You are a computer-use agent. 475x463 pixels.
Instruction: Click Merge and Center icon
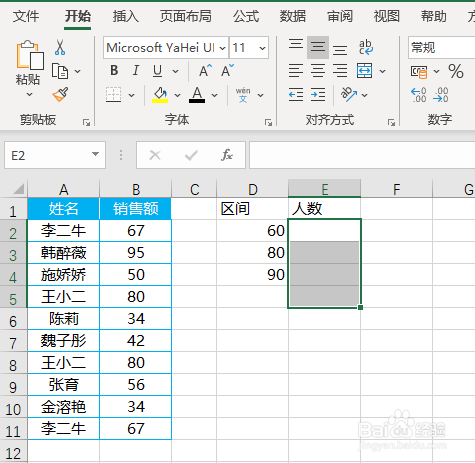click(x=364, y=71)
